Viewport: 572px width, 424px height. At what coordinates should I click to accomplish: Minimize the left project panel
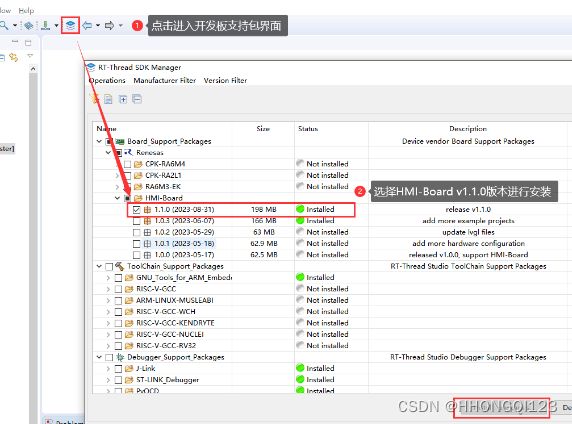click(15, 42)
